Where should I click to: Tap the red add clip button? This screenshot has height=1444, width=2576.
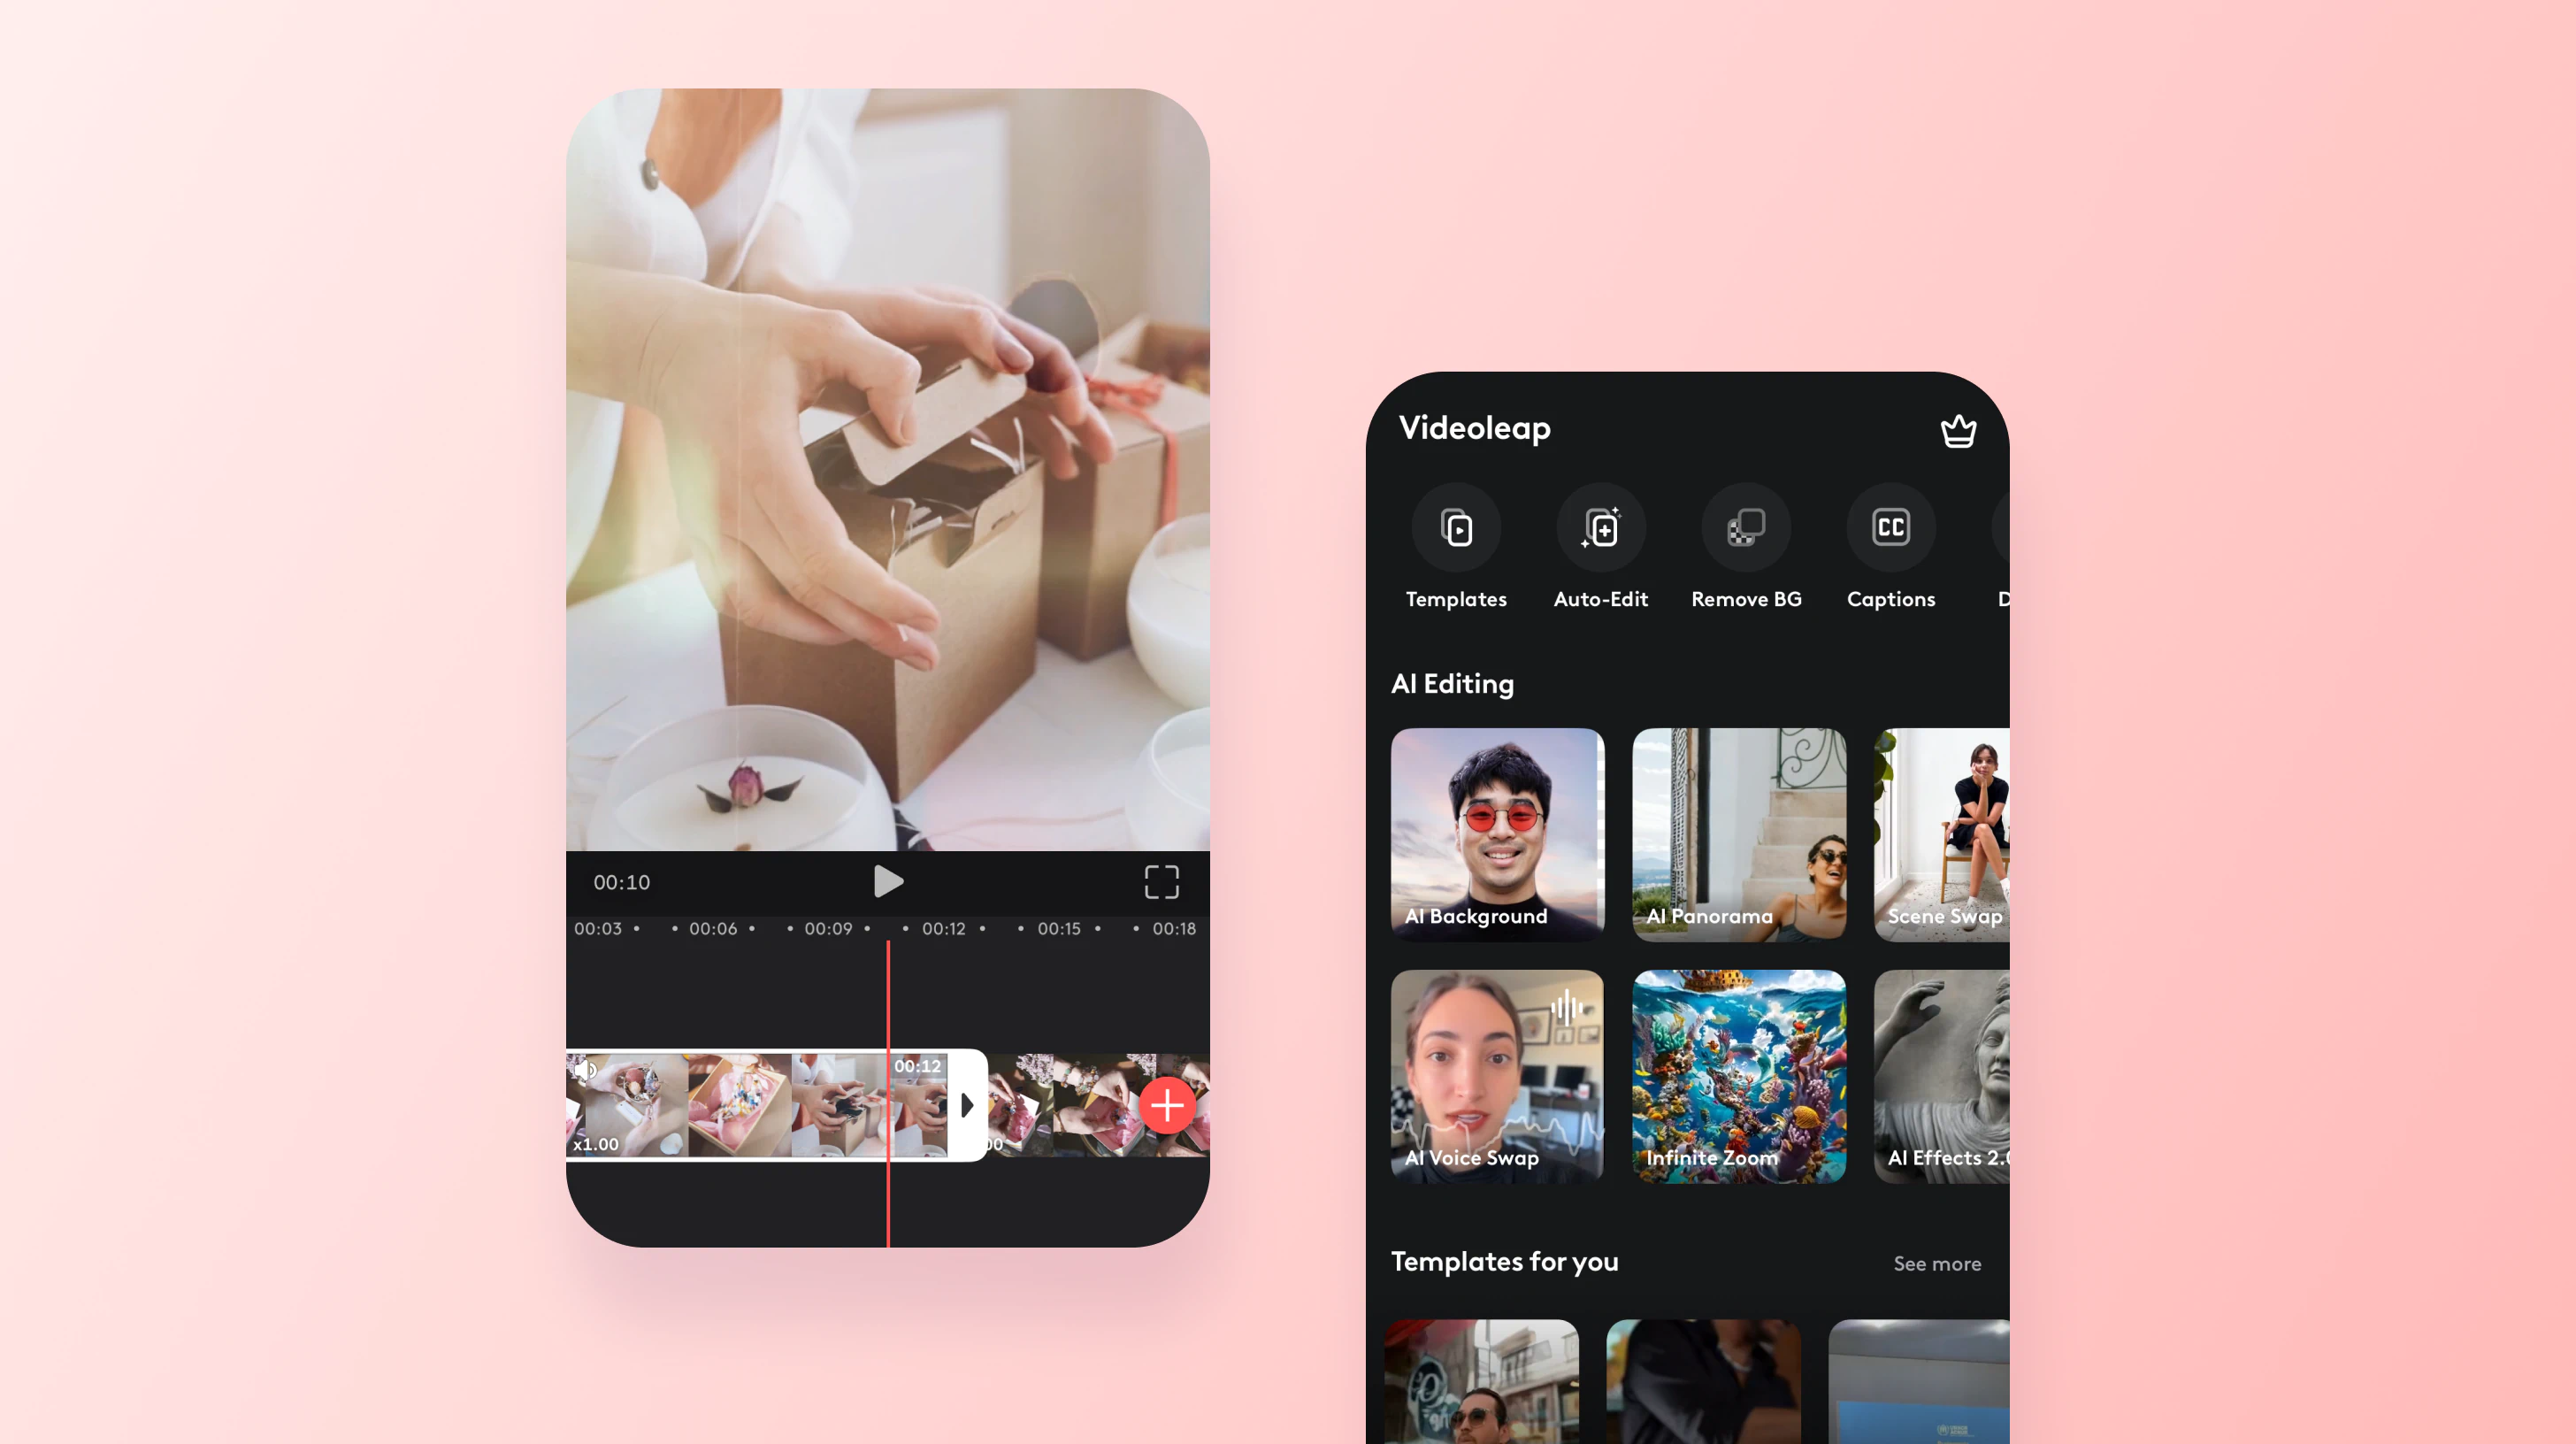click(x=1166, y=1106)
